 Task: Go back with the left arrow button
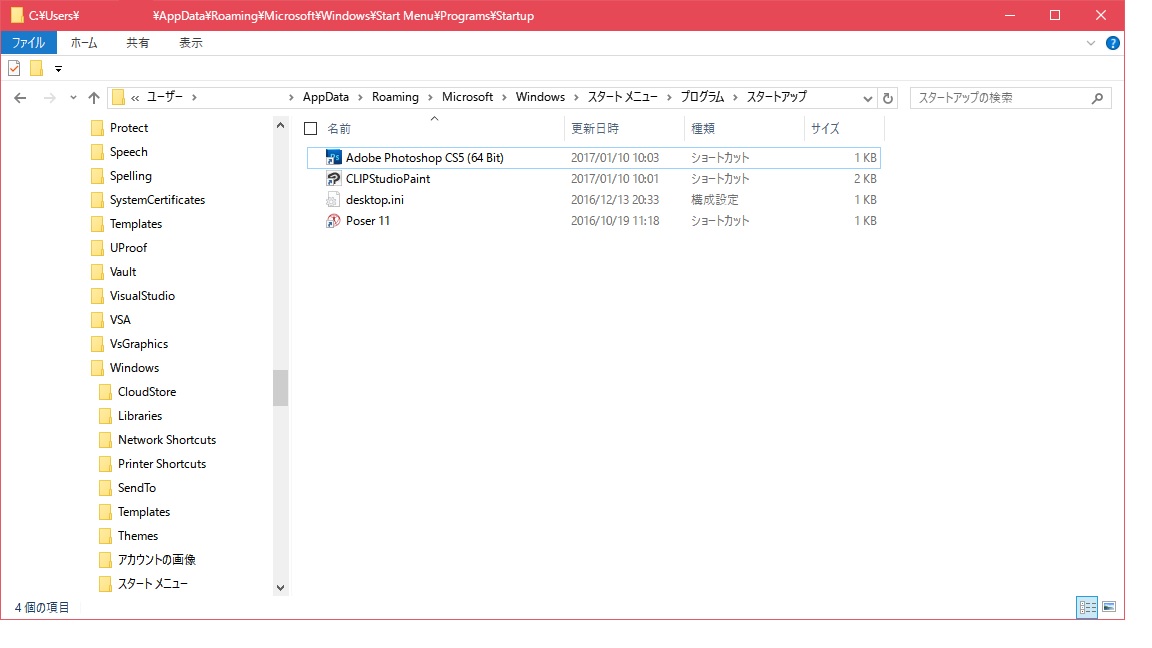click(20, 98)
